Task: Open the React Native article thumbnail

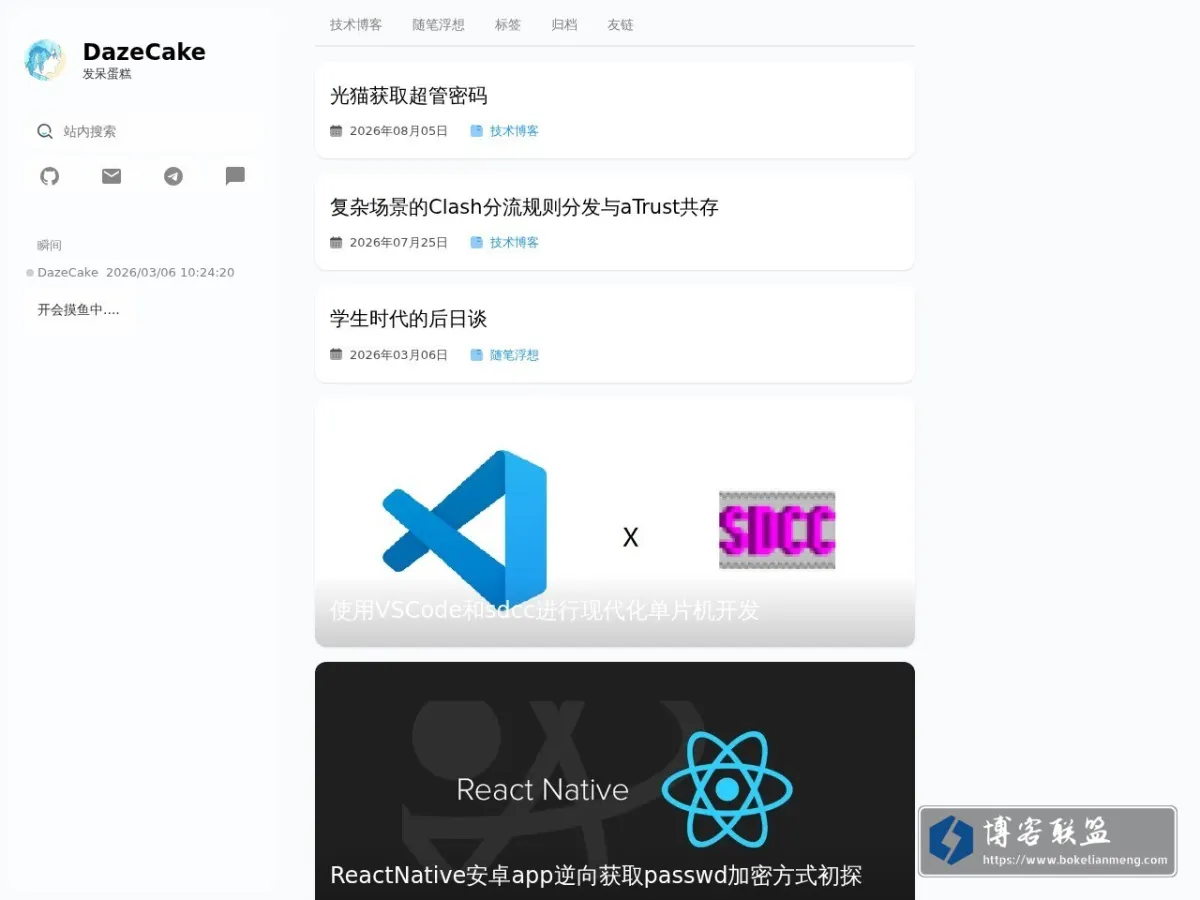Action: point(615,781)
